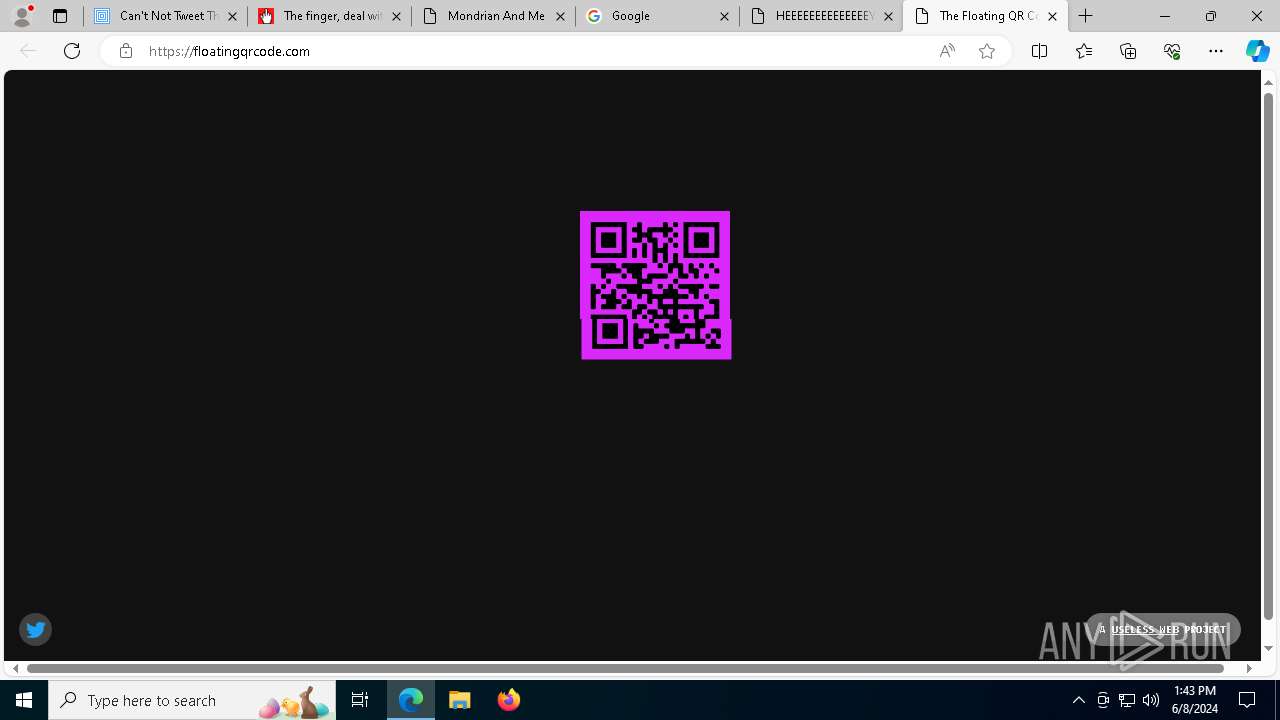
Task: Switch to the Can't Not Tweet This tab
Action: tap(165, 16)
